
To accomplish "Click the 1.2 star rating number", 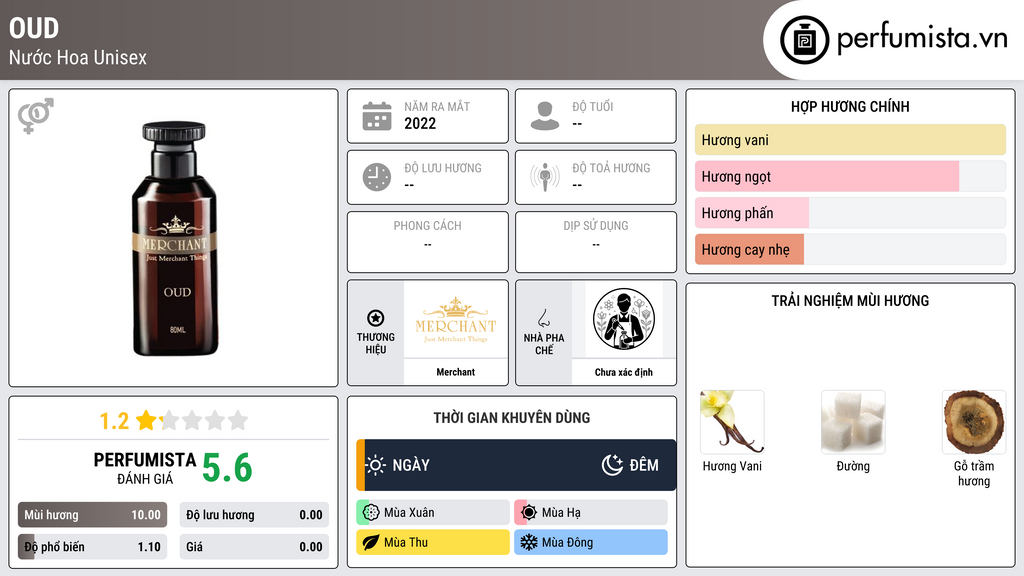I will [114, 421].
